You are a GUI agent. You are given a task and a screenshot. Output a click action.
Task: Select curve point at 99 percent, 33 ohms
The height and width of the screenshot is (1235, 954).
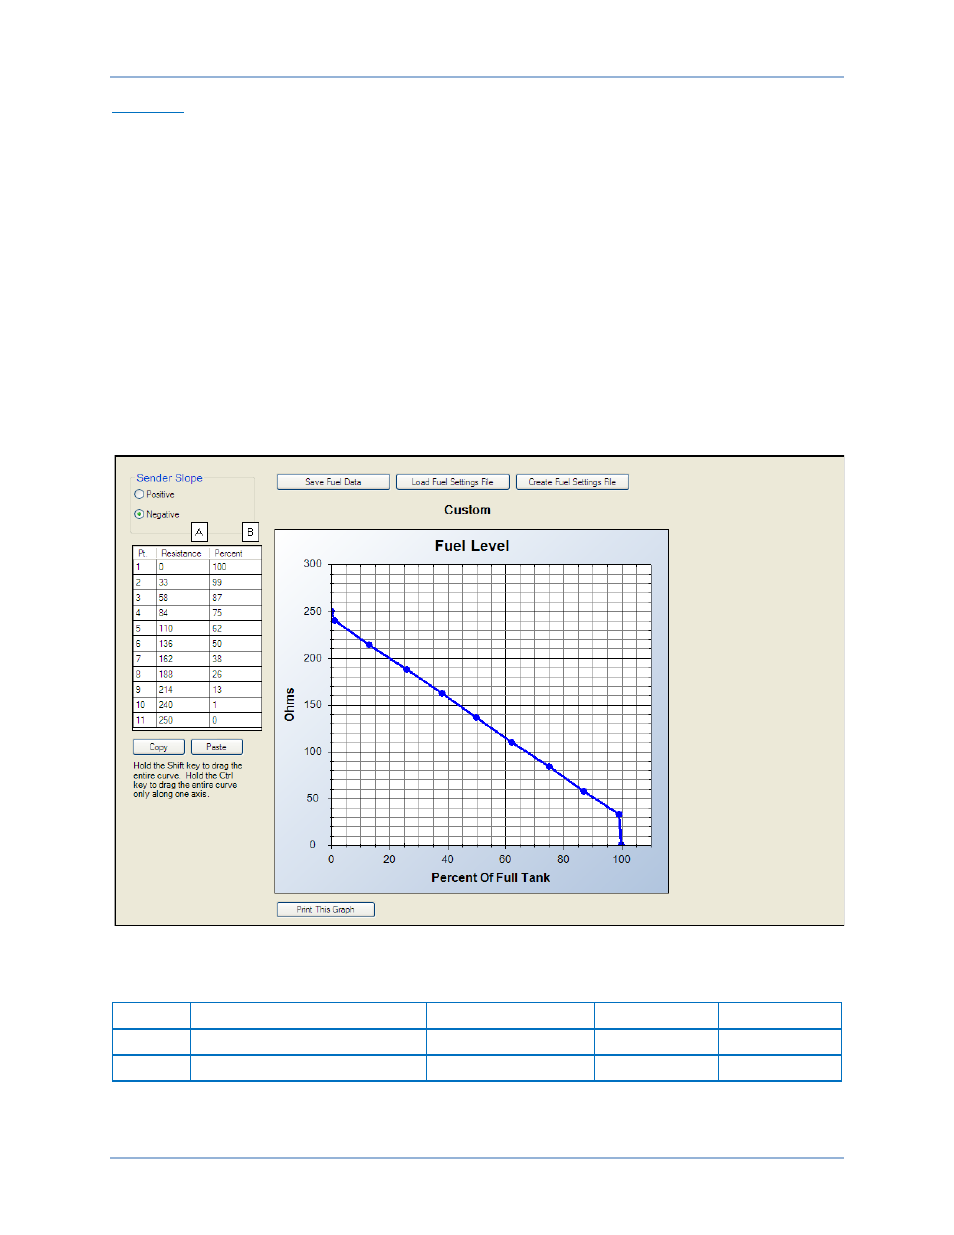click(x=619, y=814)
